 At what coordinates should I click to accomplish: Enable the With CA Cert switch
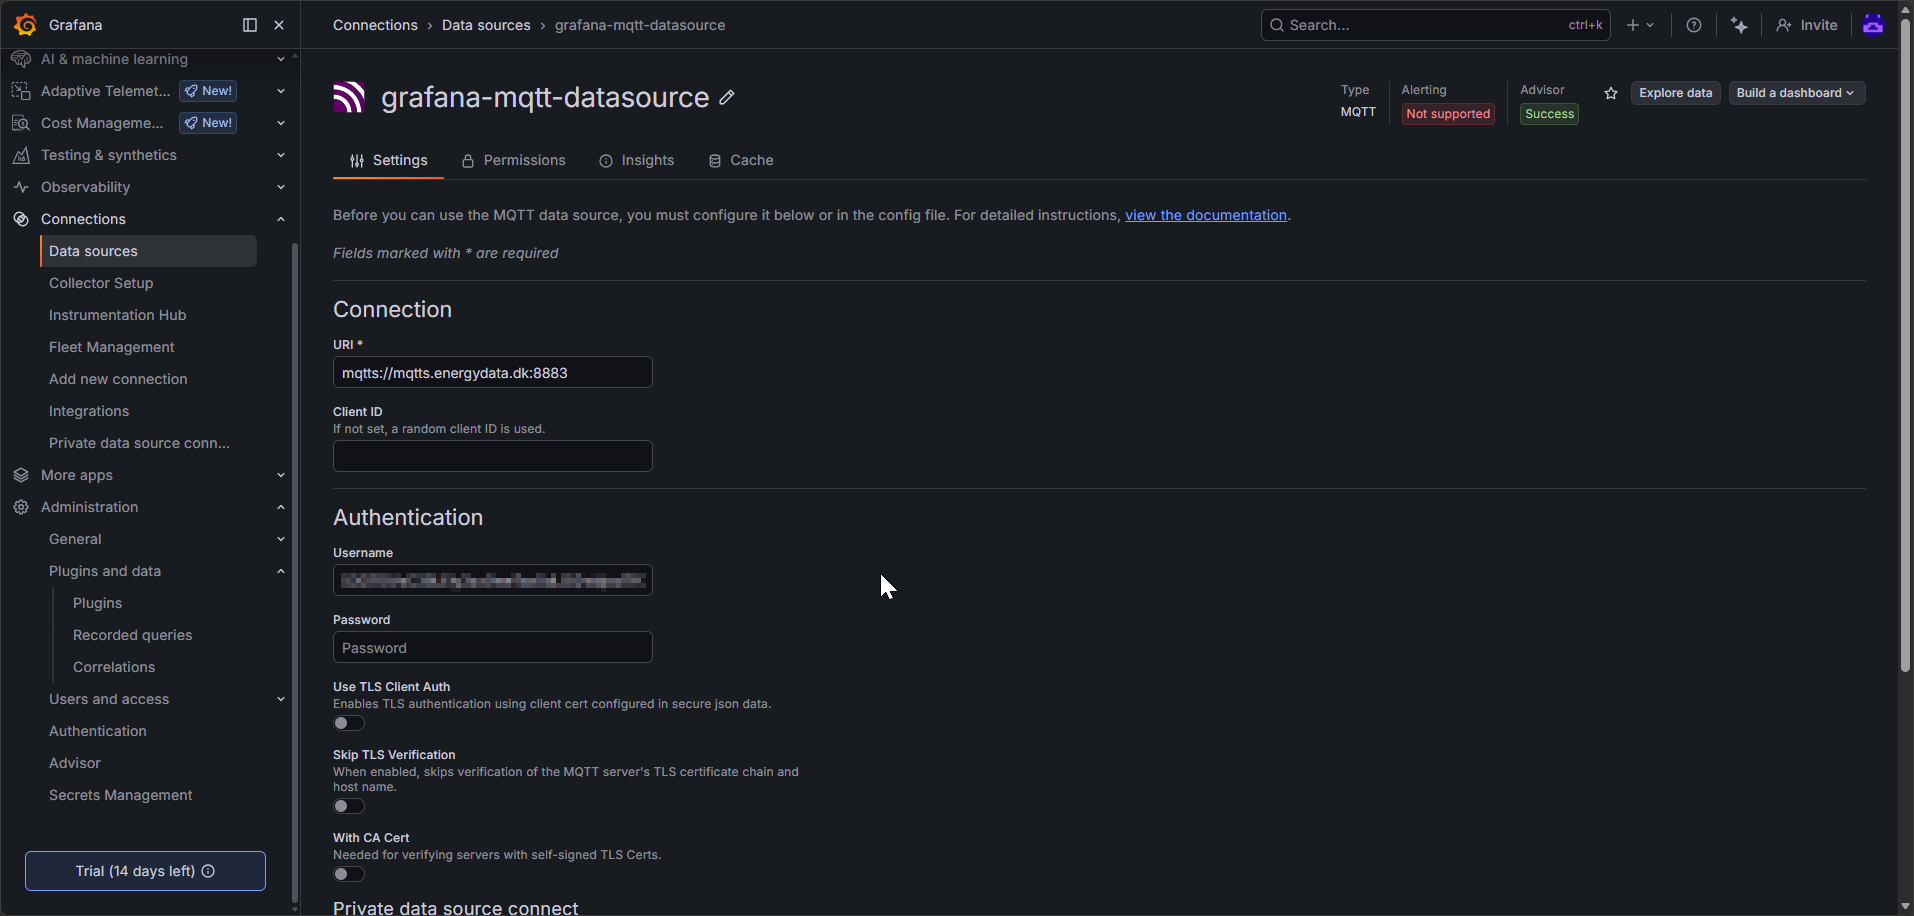(349, 874)
